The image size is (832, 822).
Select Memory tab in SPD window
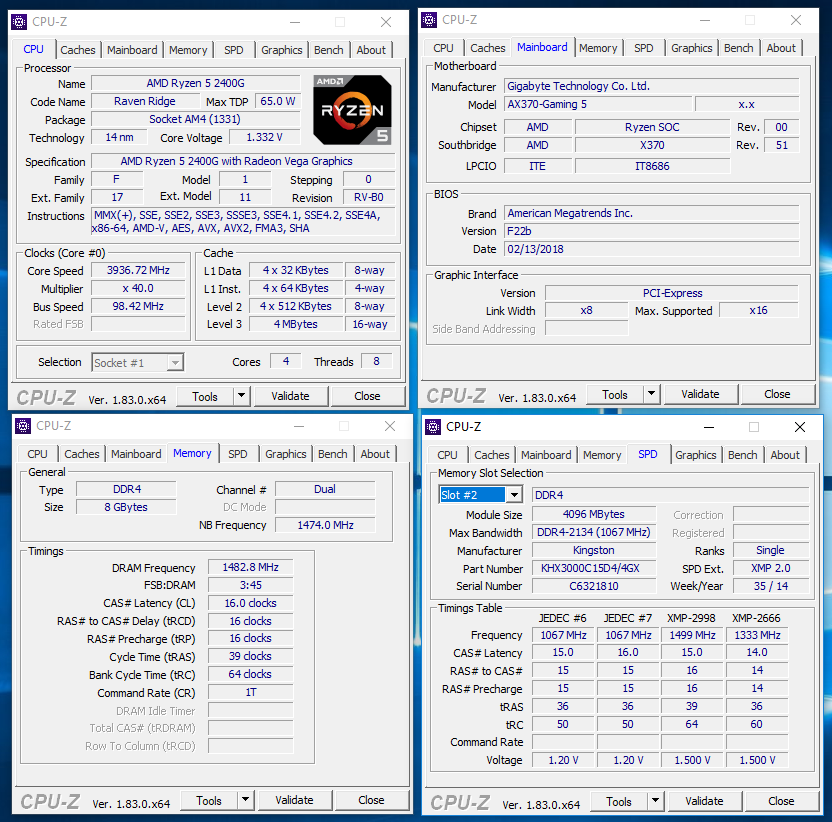click(602, 455)
